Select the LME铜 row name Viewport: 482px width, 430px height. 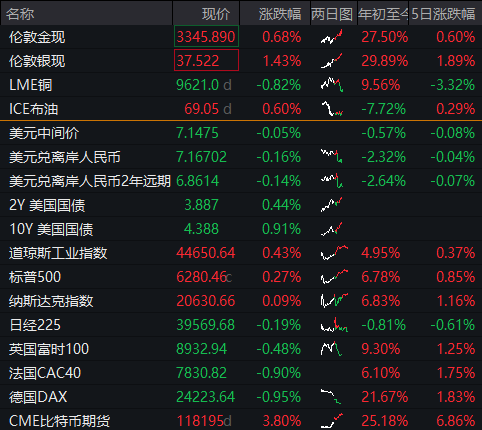tap(31, 85)
